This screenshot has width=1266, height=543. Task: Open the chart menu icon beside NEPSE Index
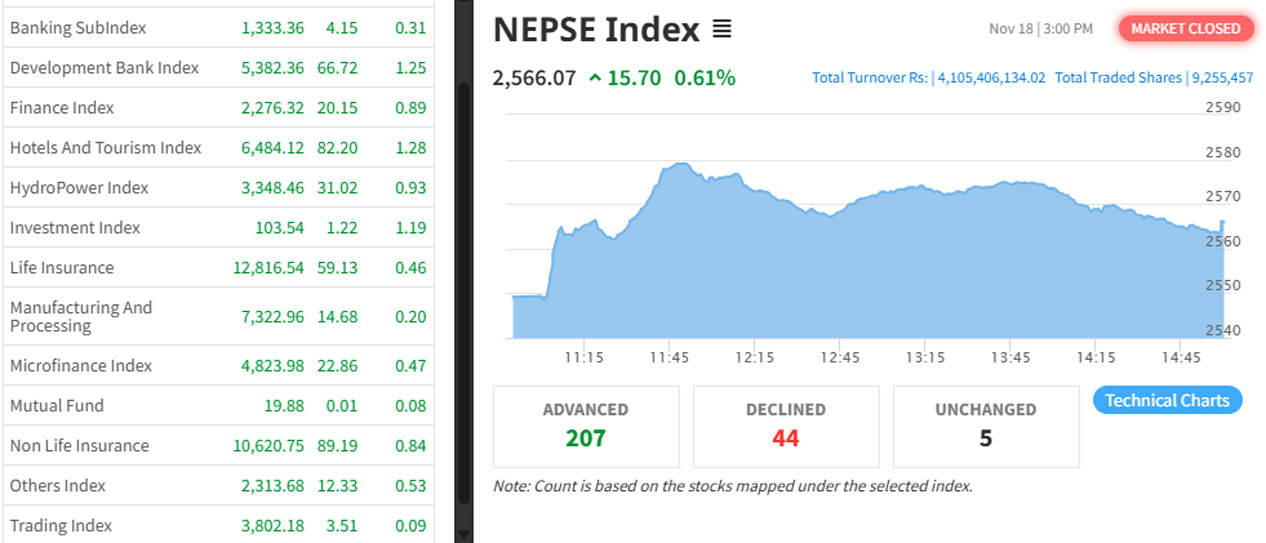pos(722,30)
